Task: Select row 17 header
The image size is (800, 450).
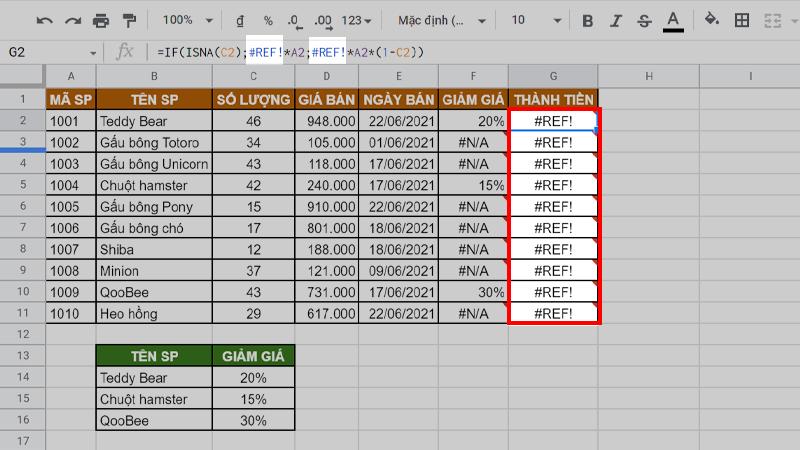Action: [x=22, y=441]
